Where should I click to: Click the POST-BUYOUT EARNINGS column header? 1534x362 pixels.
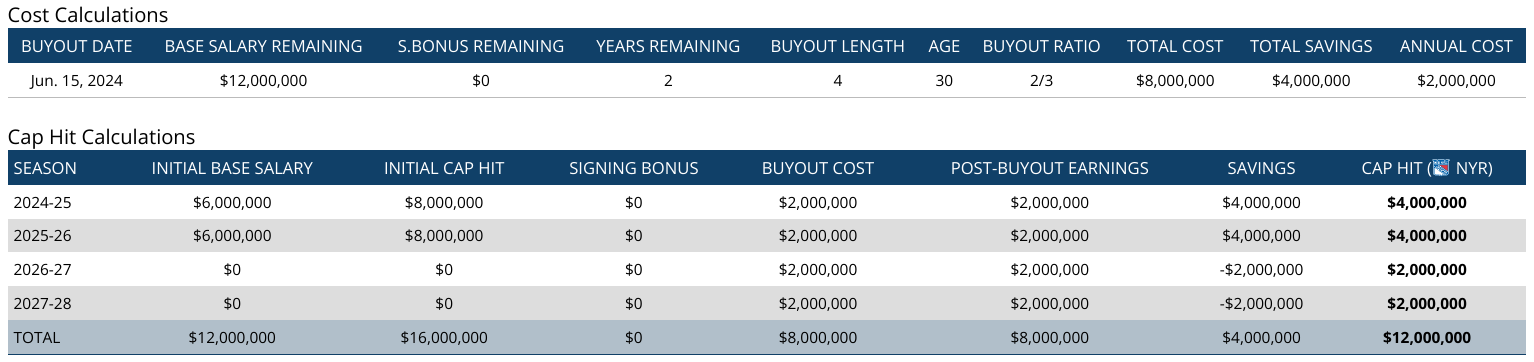pos(1049,168)
